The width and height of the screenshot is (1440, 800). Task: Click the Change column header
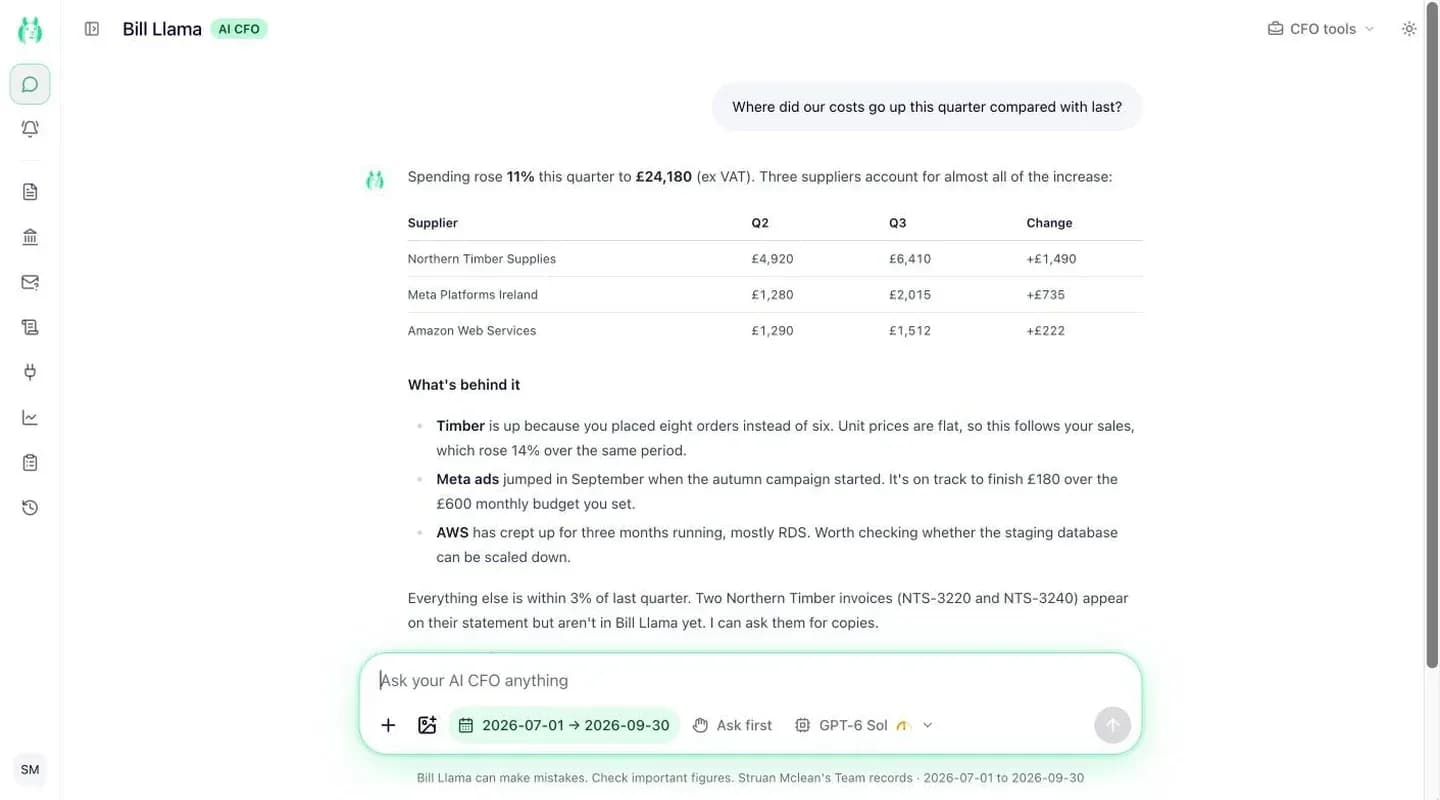tap(1049, 223)
